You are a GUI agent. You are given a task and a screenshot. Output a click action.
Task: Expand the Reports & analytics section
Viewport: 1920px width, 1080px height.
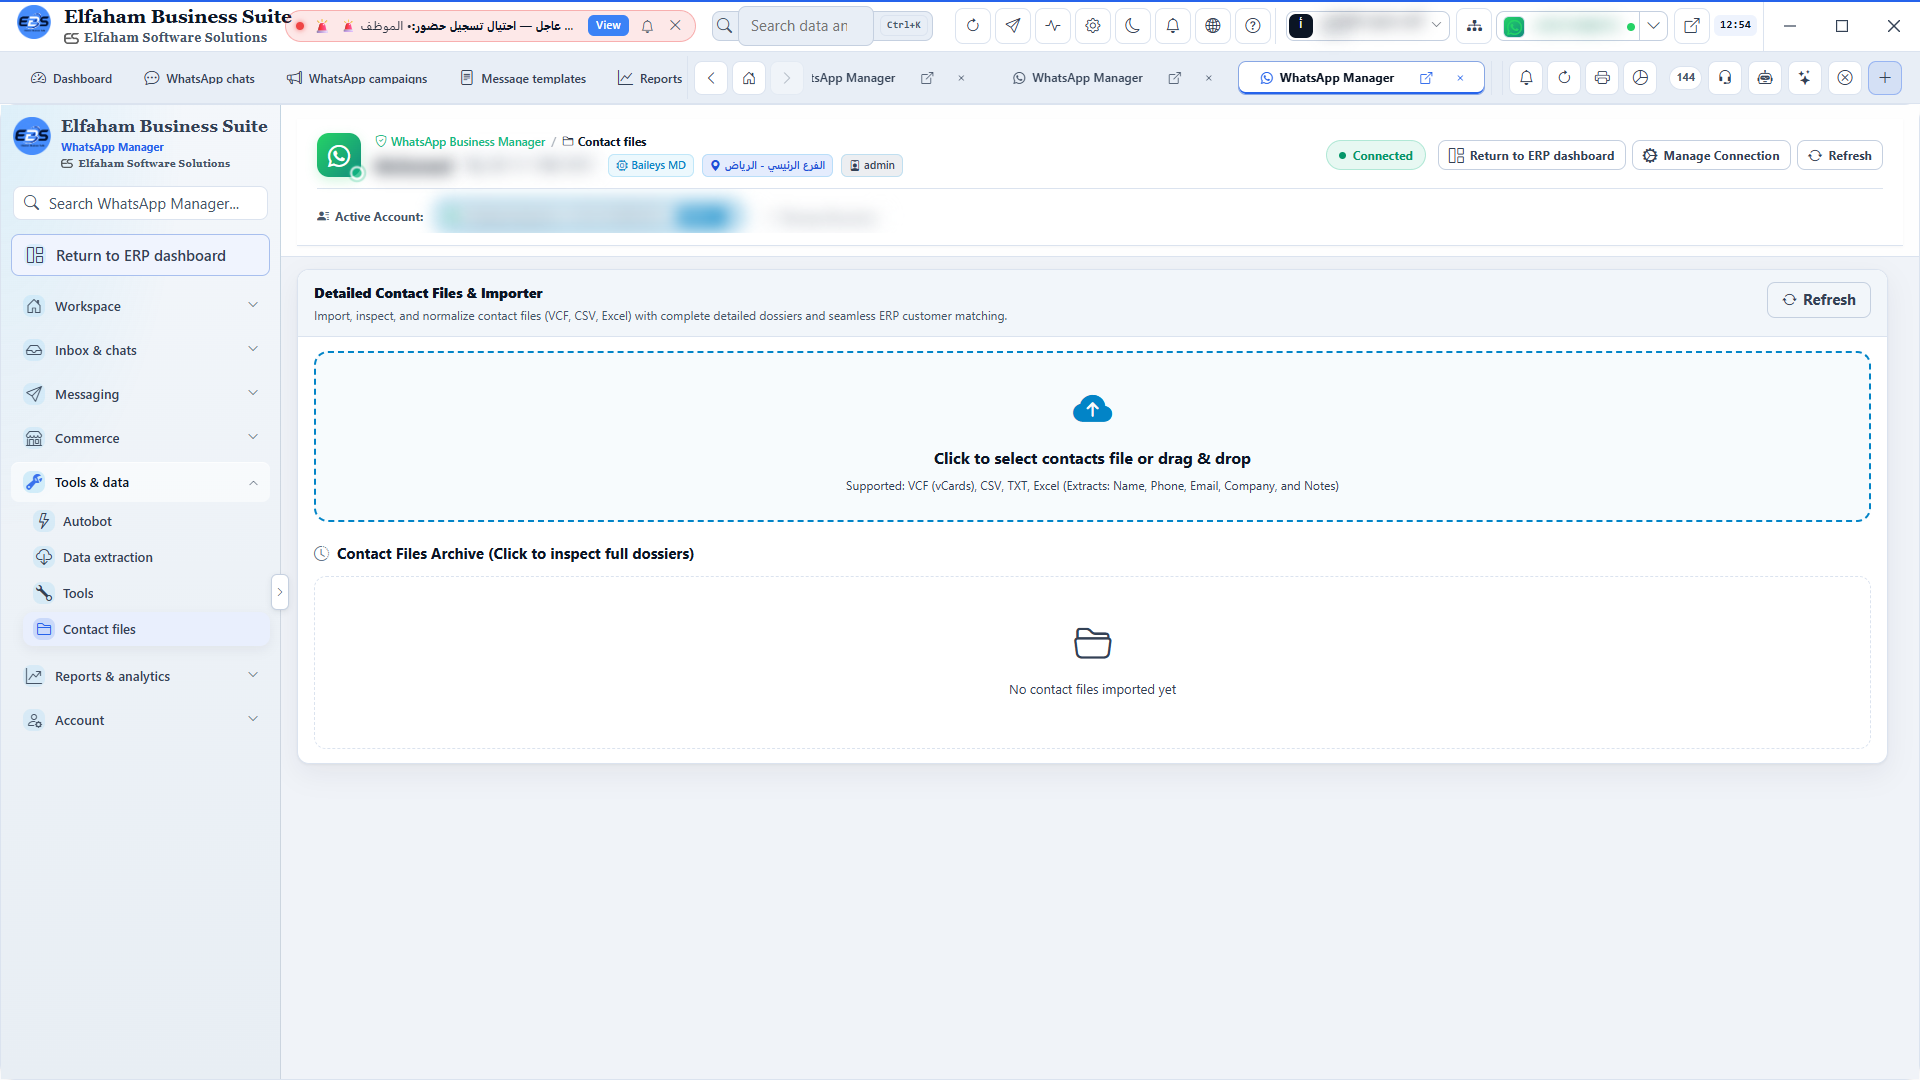pyautogui.click(x=140, y=676)
